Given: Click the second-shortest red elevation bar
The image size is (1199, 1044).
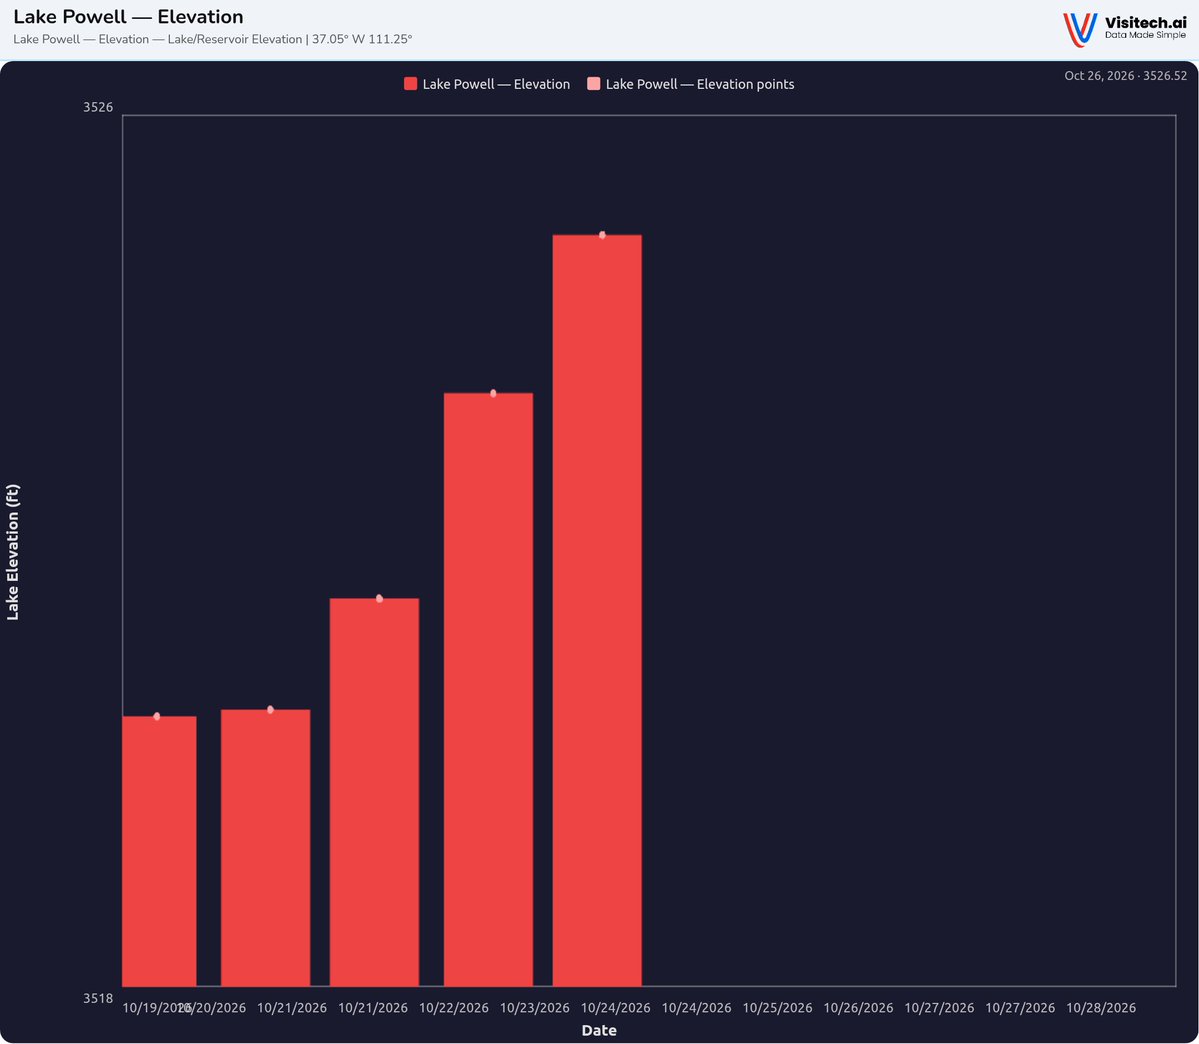Looking at the screenshot, I should click(x=265, y=848).
